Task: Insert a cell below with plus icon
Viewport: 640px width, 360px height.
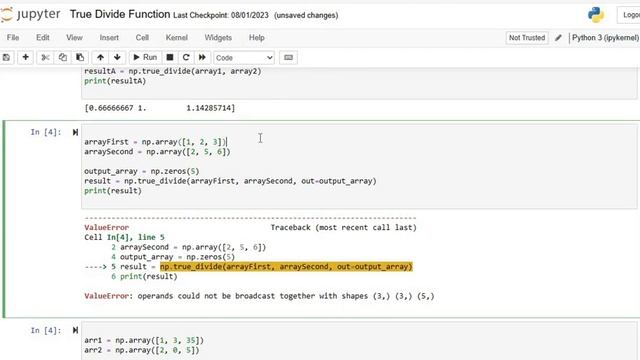Action: 25,58
